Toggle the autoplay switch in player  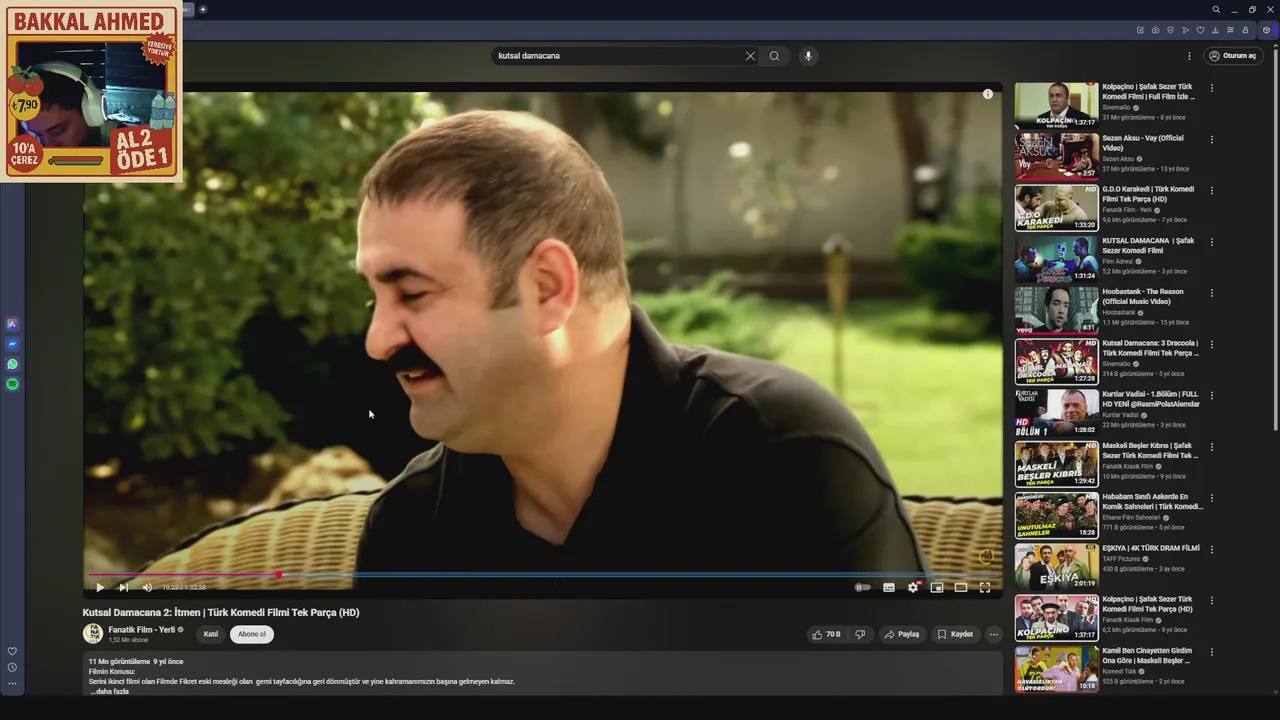pos(862,588)
